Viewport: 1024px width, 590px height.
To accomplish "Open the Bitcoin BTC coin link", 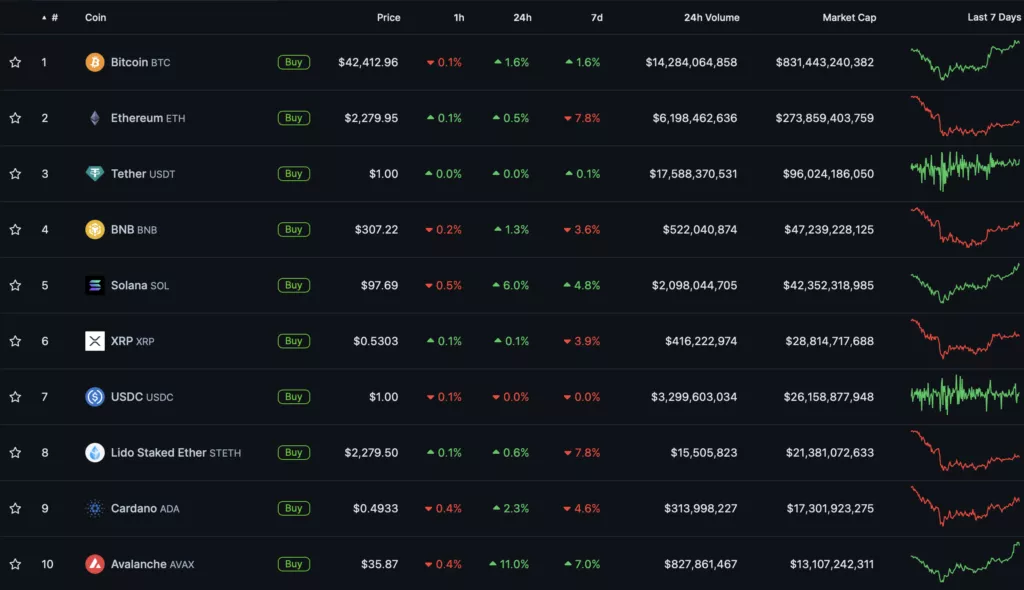I will point(140,62).
